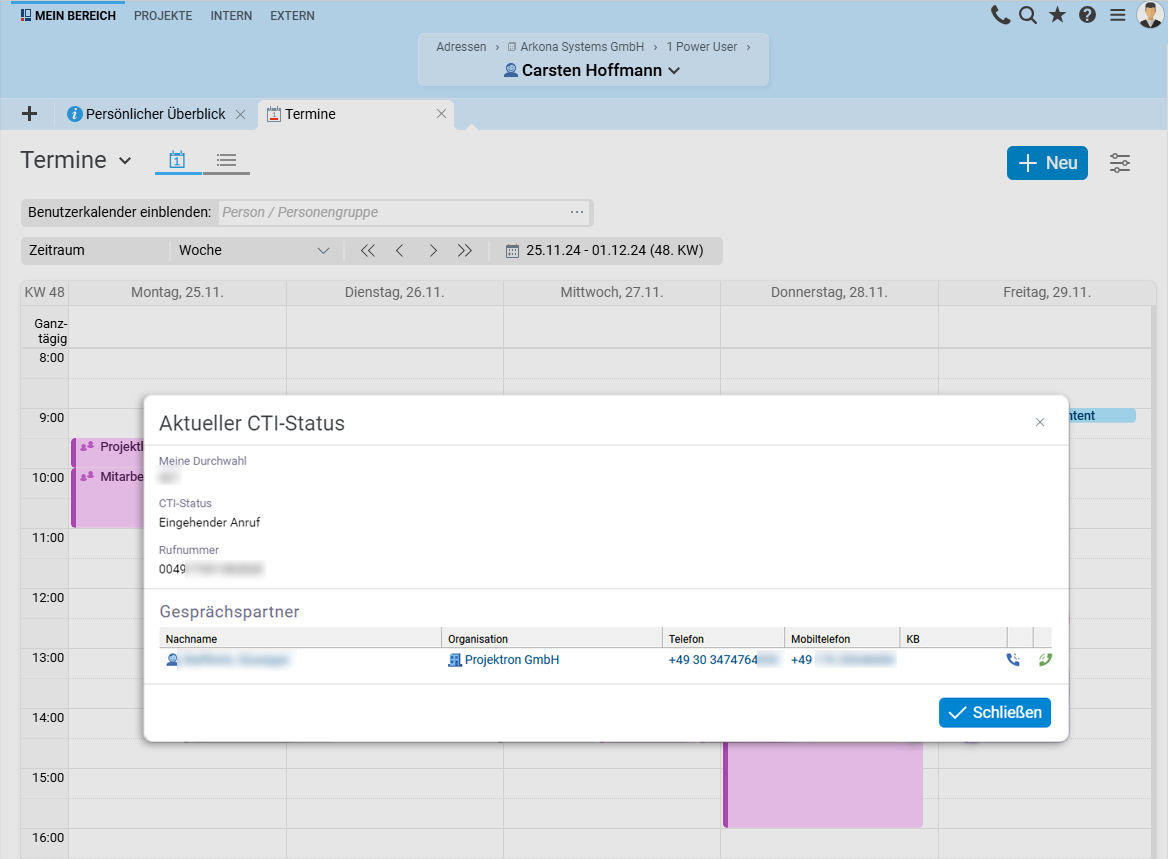
Task: Open Projektron GmbH organisation link
Action: pos(512,659)
